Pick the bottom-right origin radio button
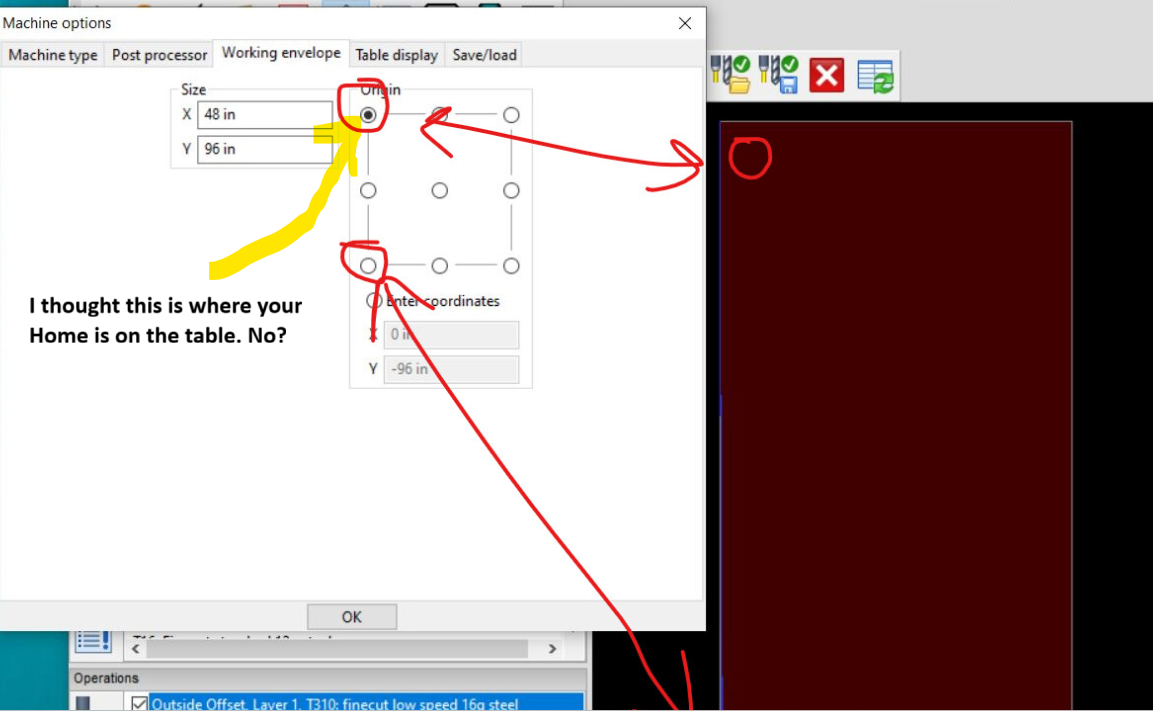The image size is (1153, 711). coord(511,266)
